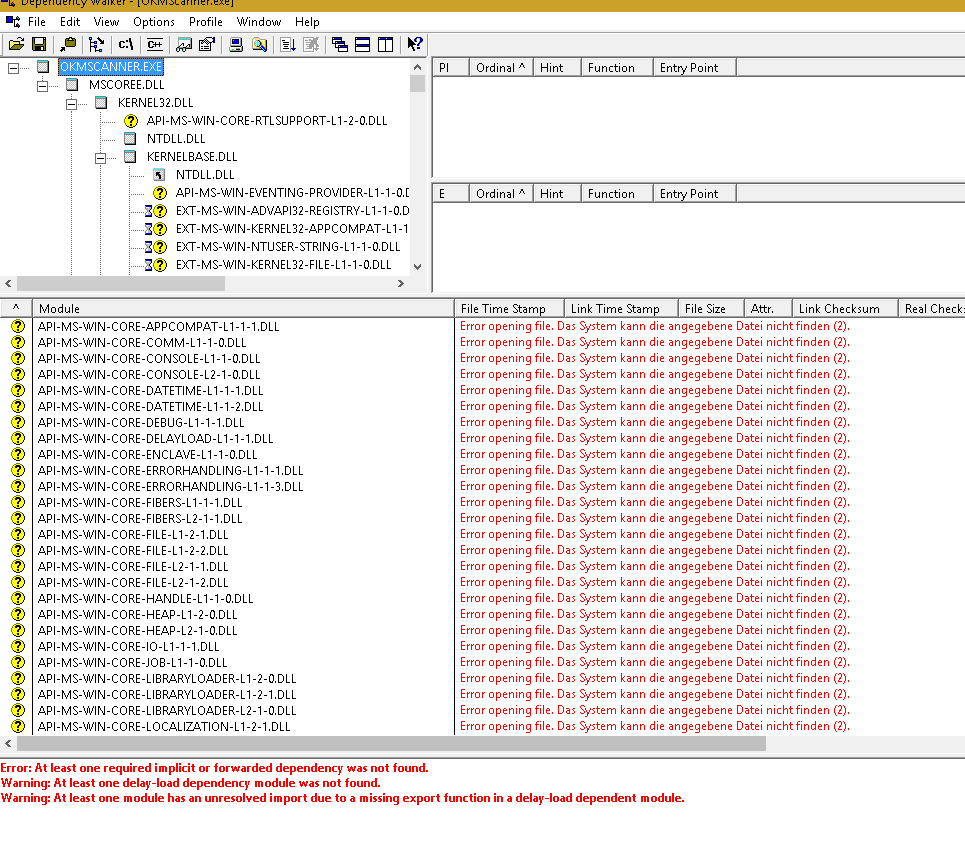Sort exports by the Ordinal column header
Viewport: 965px width, 846px height.
[500, 192]
